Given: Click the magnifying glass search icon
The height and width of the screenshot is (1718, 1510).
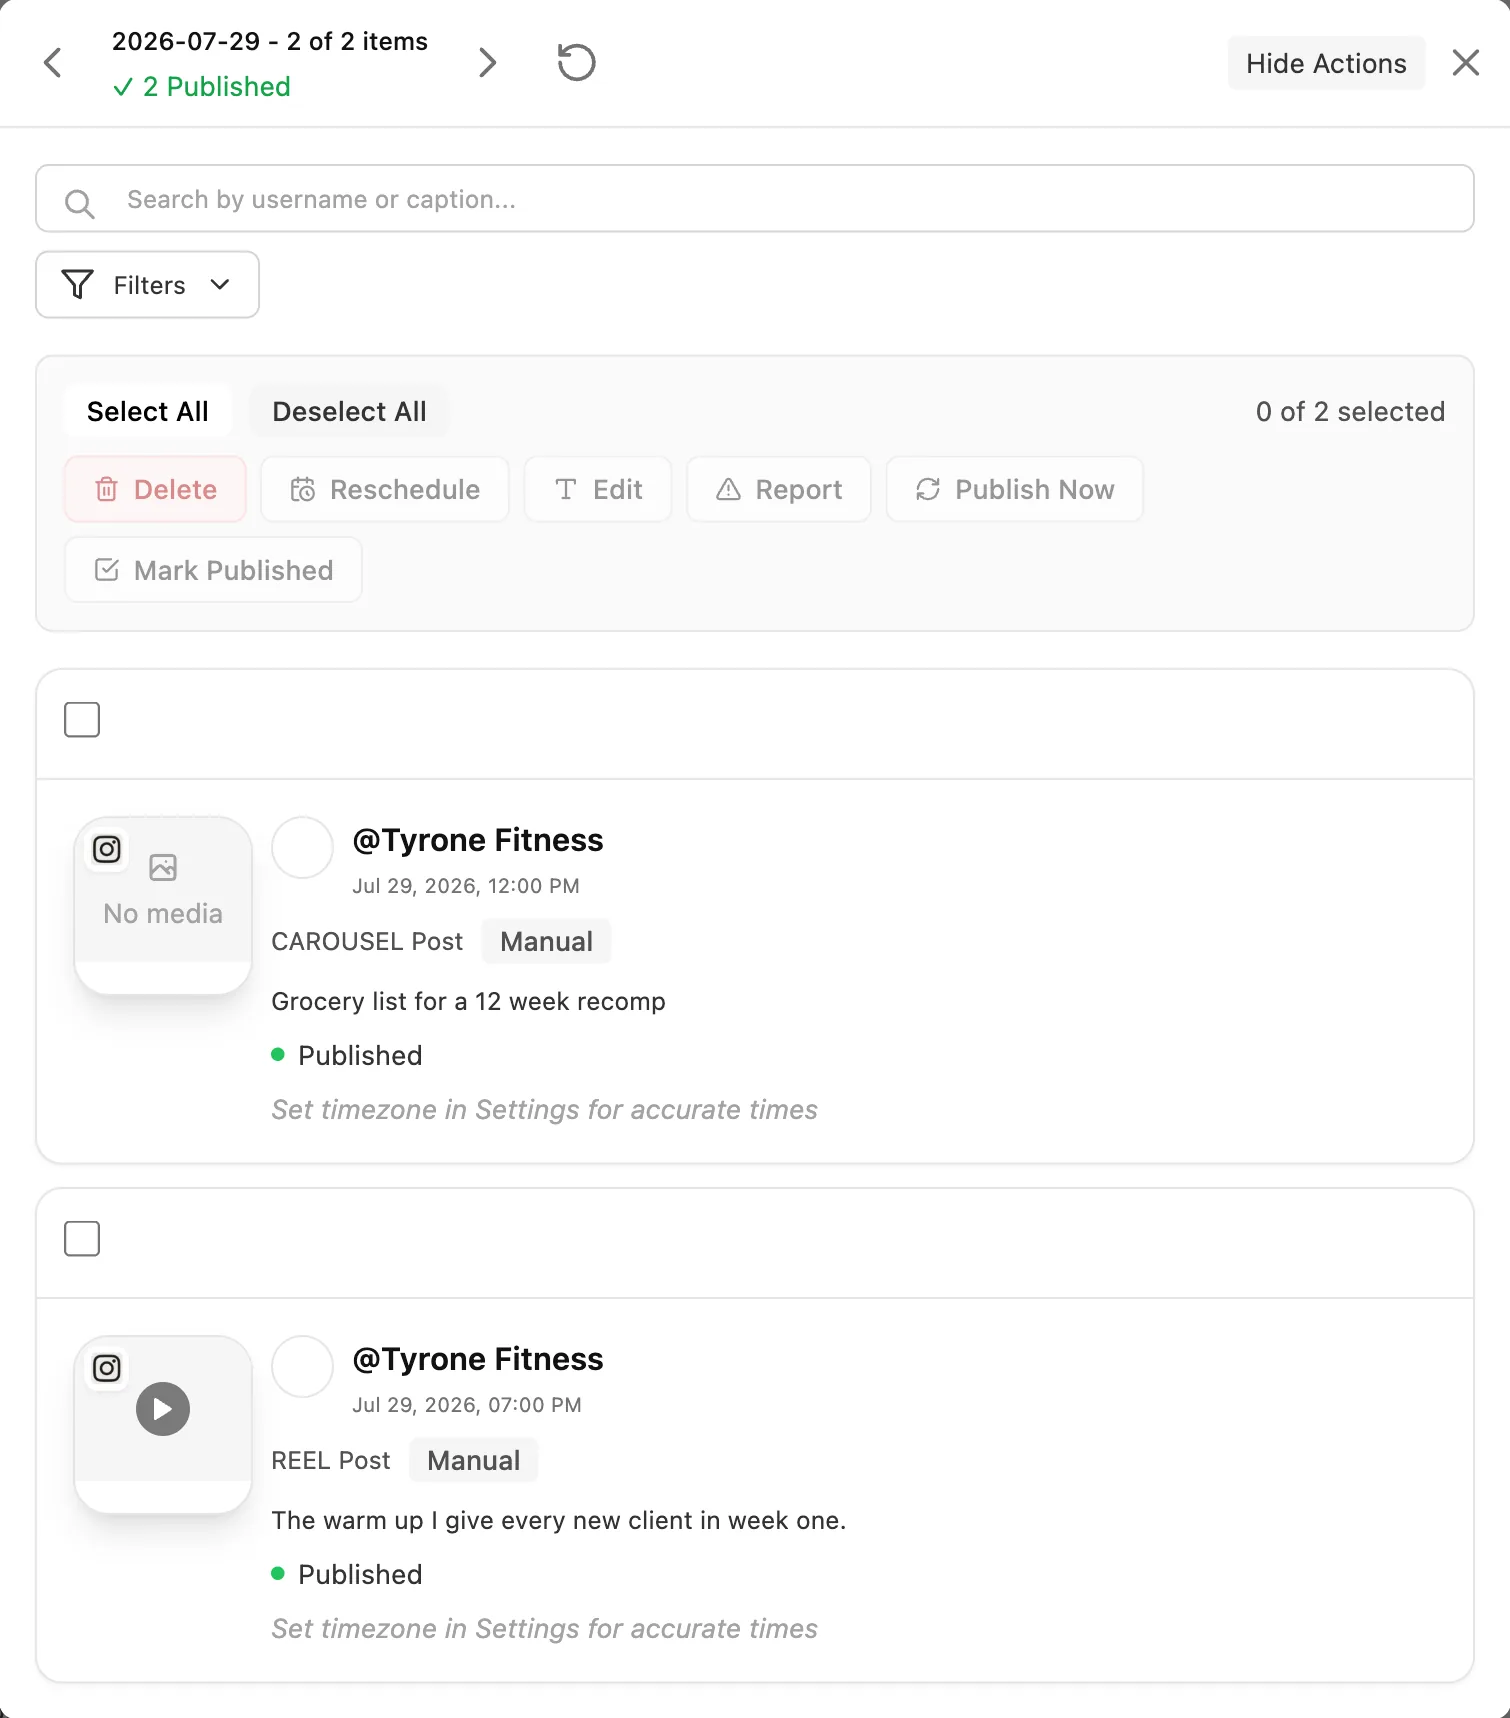Looking at the screenshot, I should click(80, 204).
